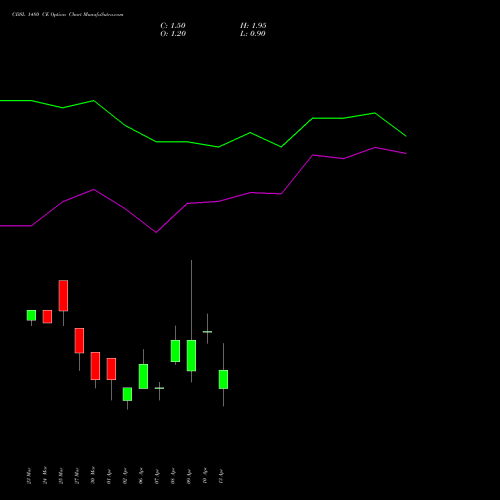Click the purple indicator line
Screen dimensions: 500x500
point(203,202)
